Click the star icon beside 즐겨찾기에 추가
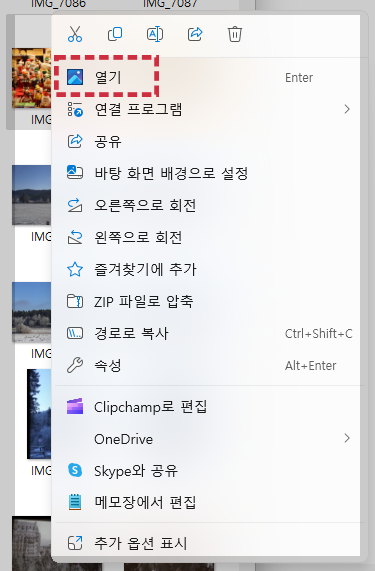The image size is (375, 571). click(x=75, y=269)
